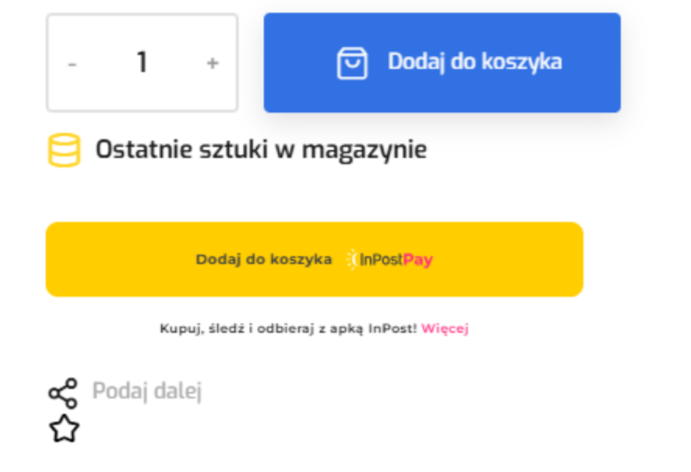Click the pink 'Pay' word in InPost logo
Image resolution: width=691 pixels, height=472 pixels.
(x=419, y=260)
